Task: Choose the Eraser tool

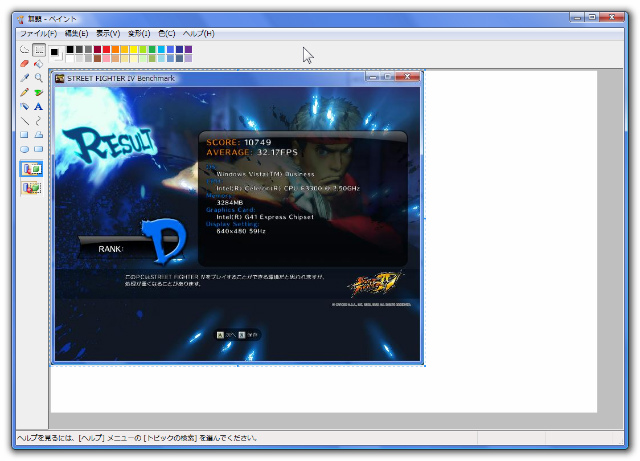Action: [x=24, y=64]
